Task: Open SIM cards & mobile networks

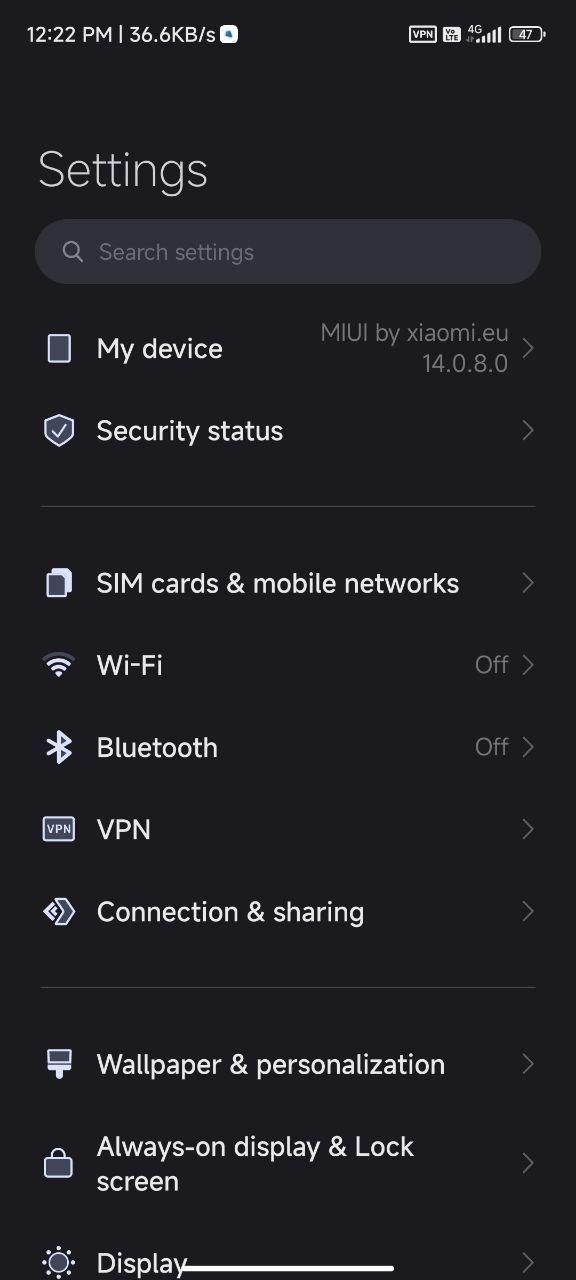Action: [288, 583]
